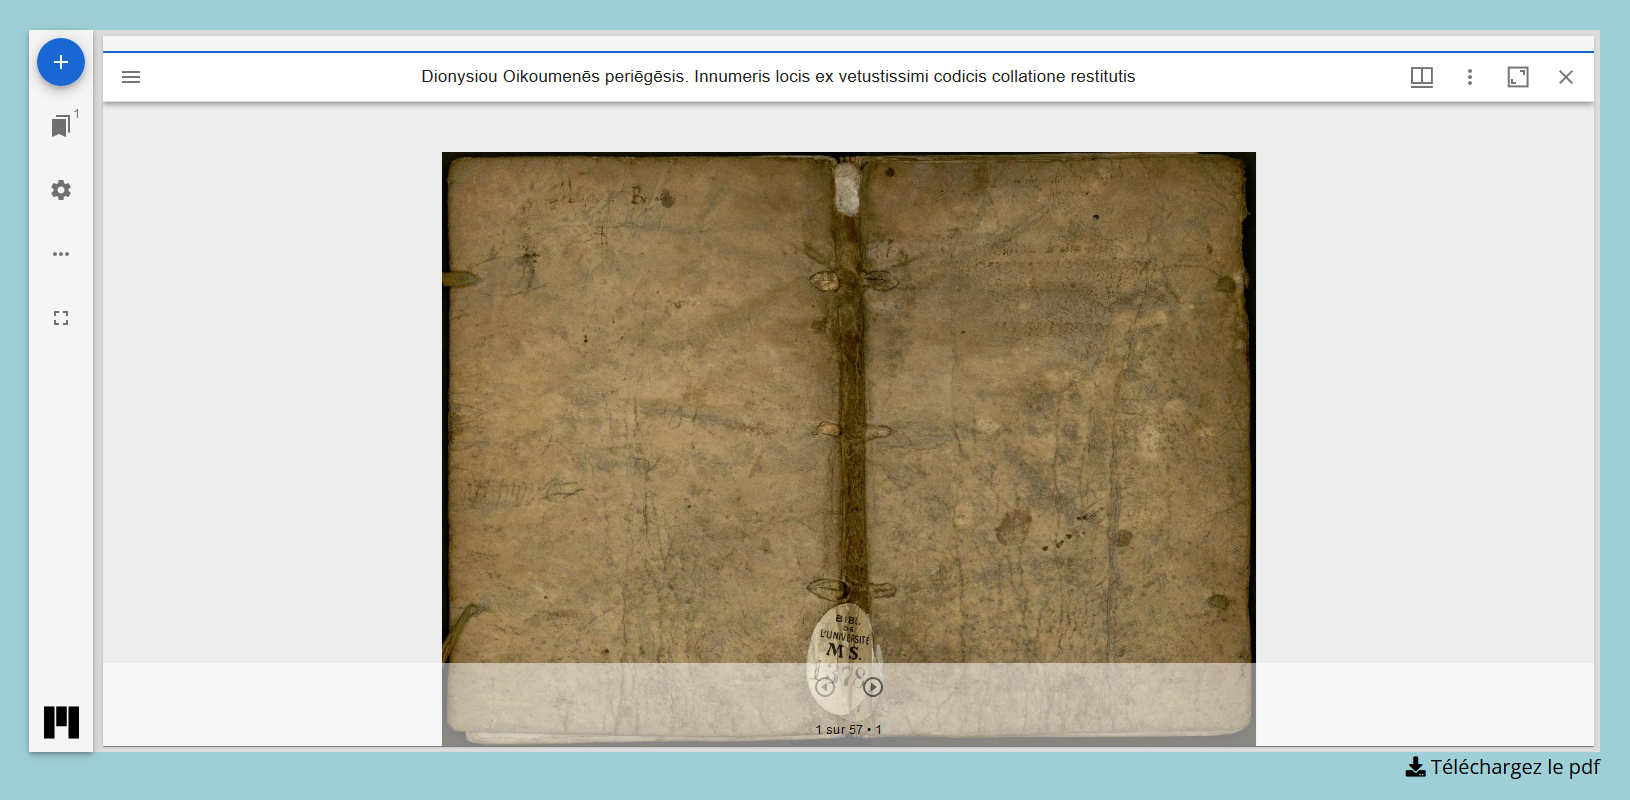This screenshot has height=800, width=1630.
Task: Open the window list bookmark icon
Action: (x=61, y=126)
